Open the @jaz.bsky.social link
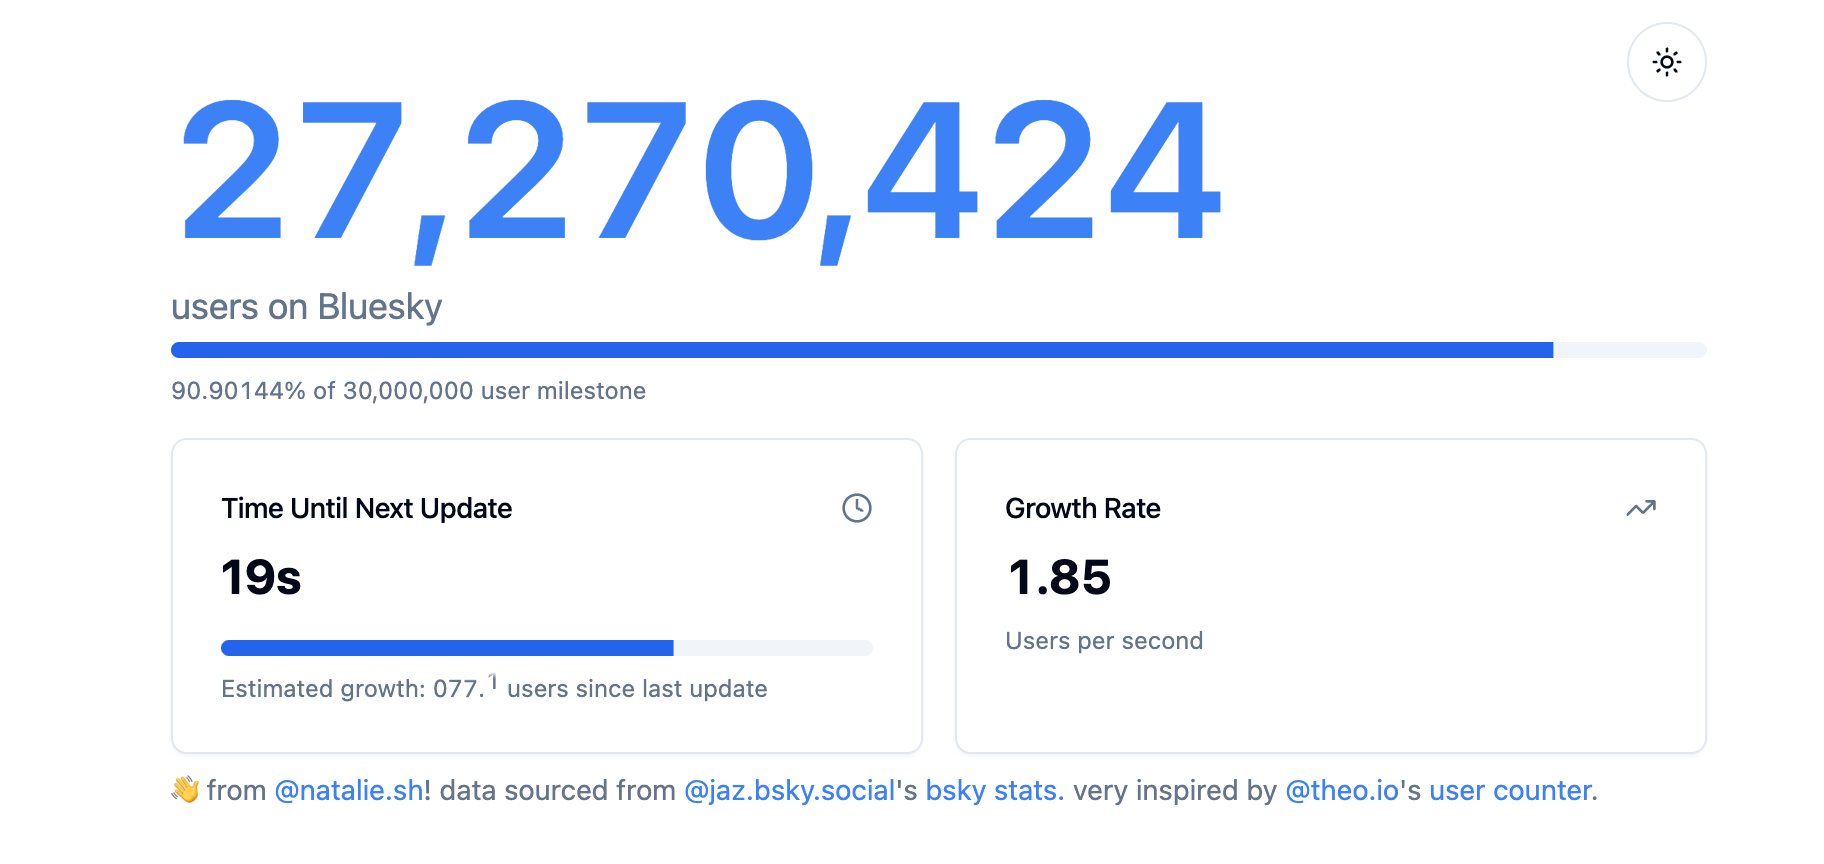 coord(789,790)
